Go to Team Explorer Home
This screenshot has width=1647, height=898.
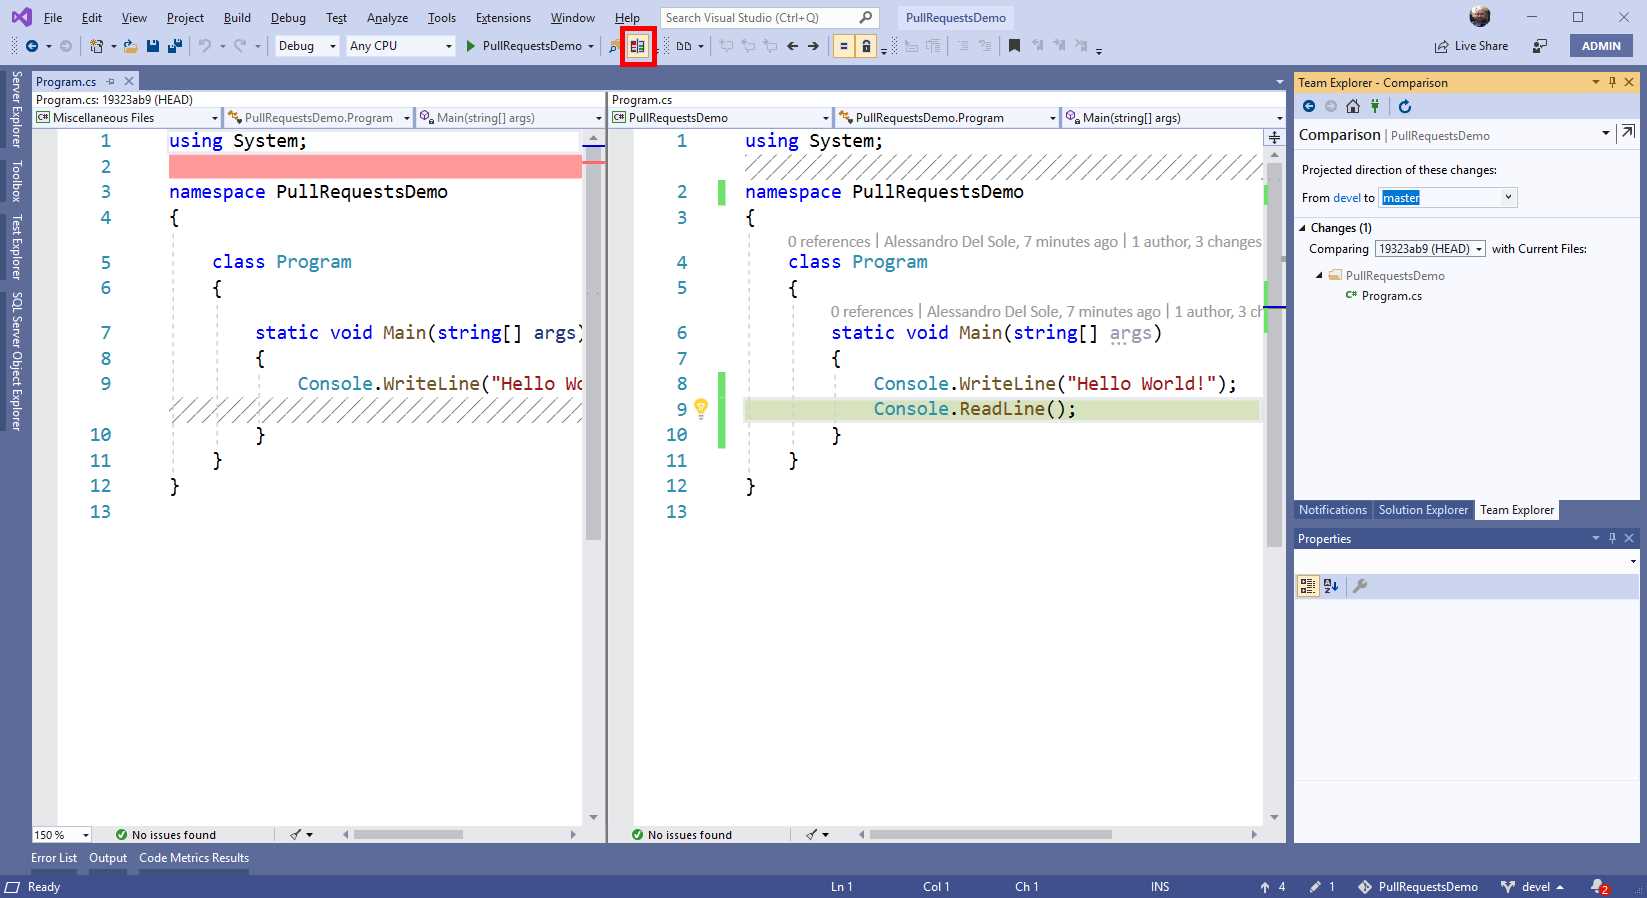pos(1353,106)
